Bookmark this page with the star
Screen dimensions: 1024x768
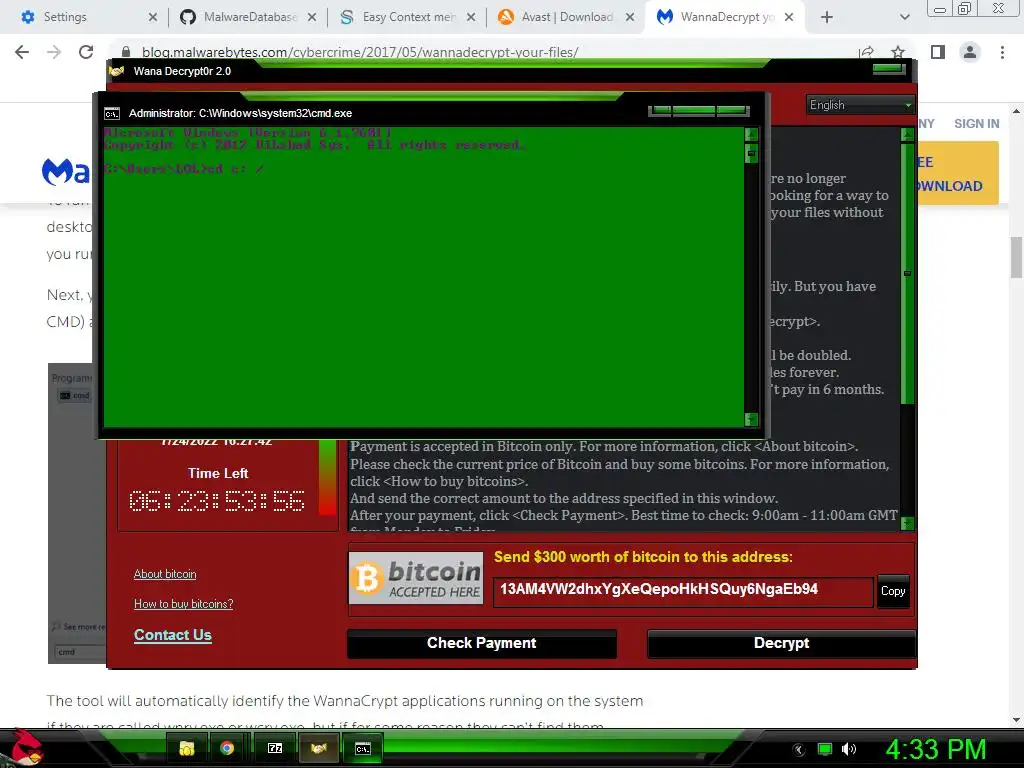coord(898,52)
